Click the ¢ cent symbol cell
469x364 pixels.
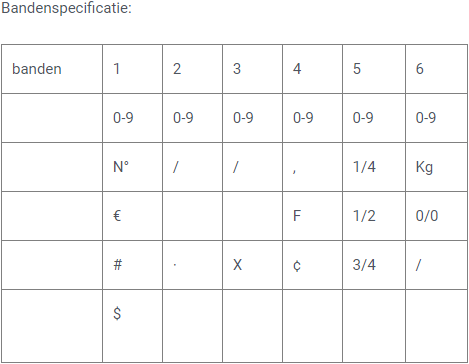312,265
